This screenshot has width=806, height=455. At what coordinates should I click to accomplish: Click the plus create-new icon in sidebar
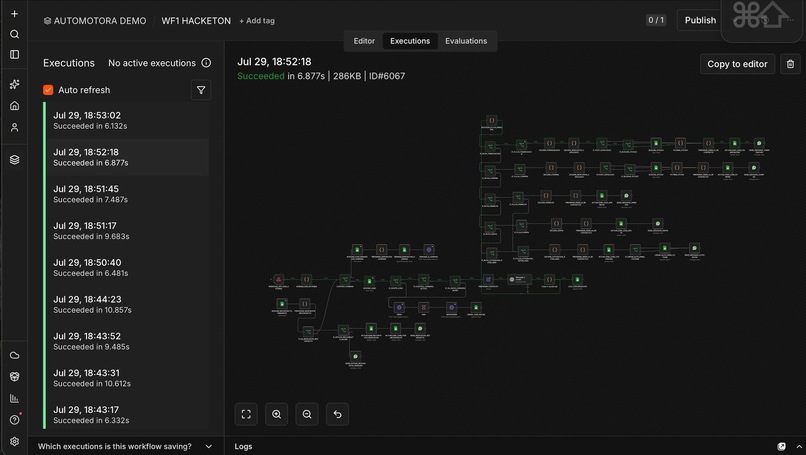14,14
